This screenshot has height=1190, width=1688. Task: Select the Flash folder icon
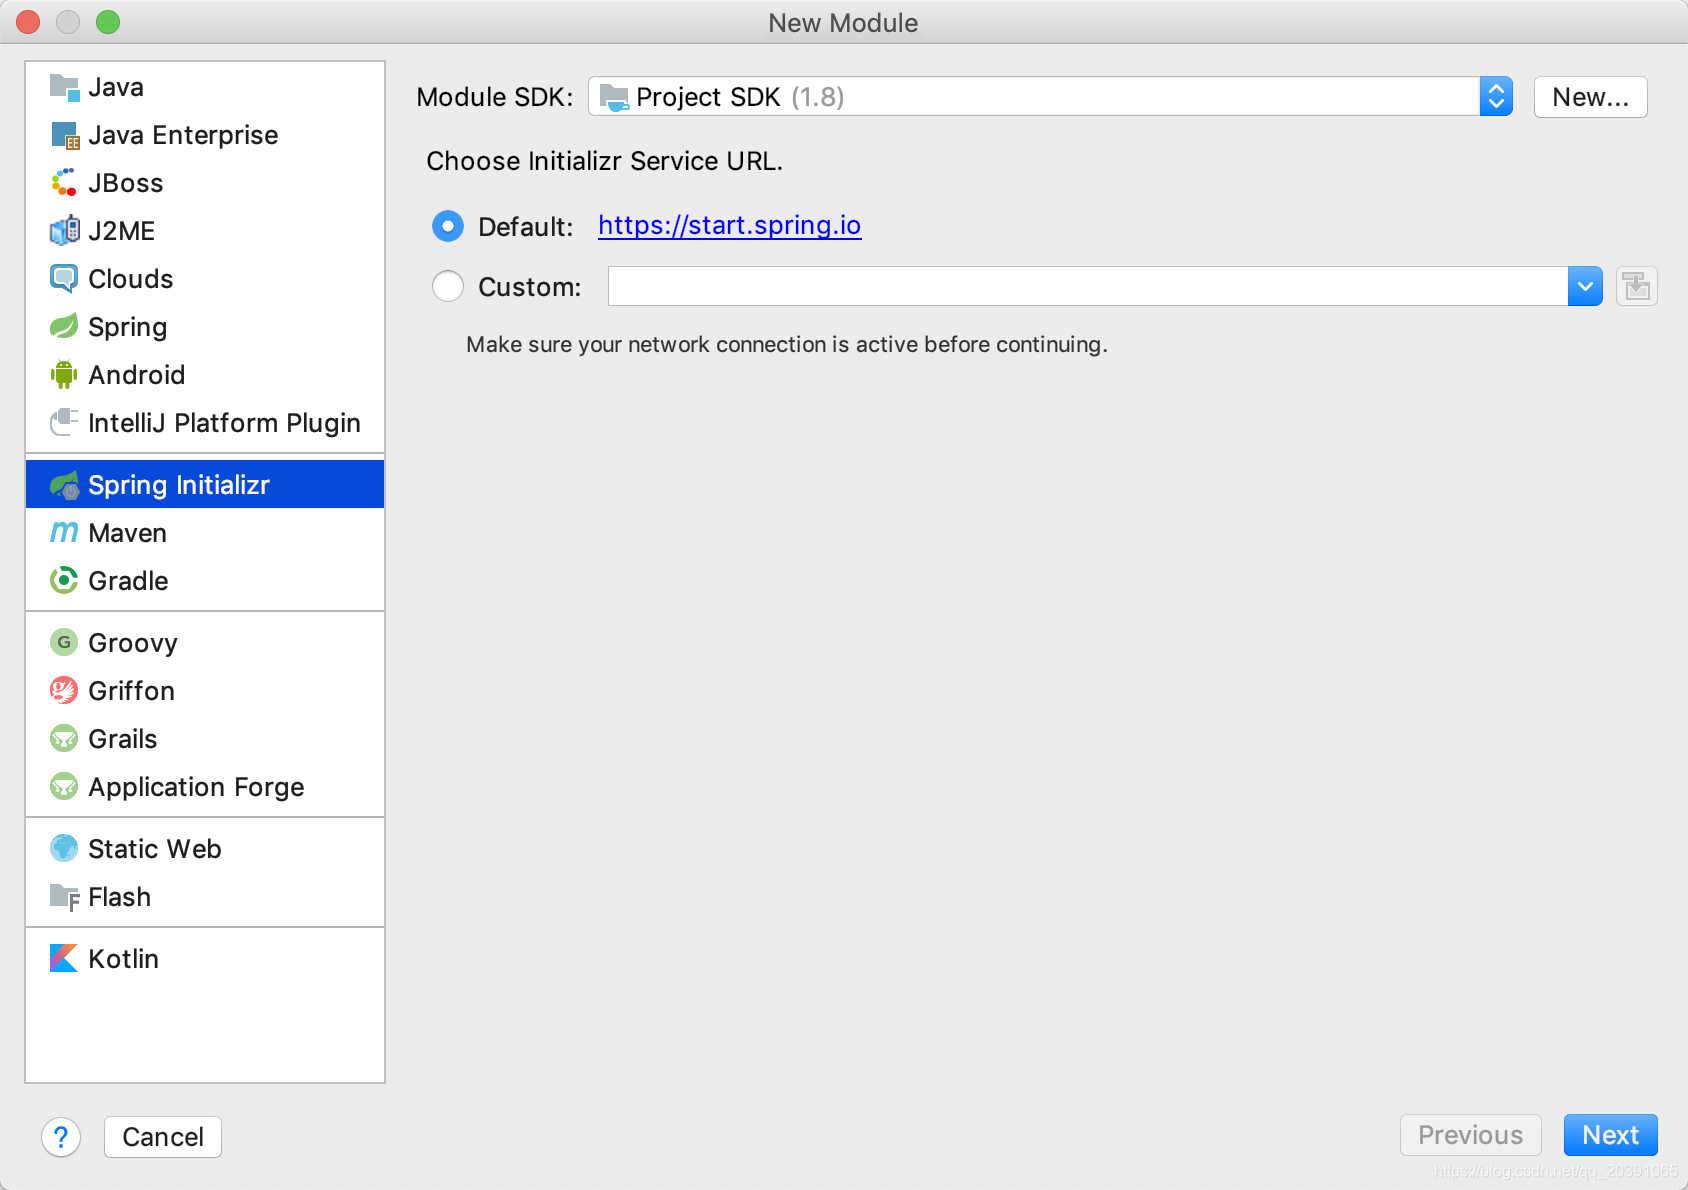point(64,897)
